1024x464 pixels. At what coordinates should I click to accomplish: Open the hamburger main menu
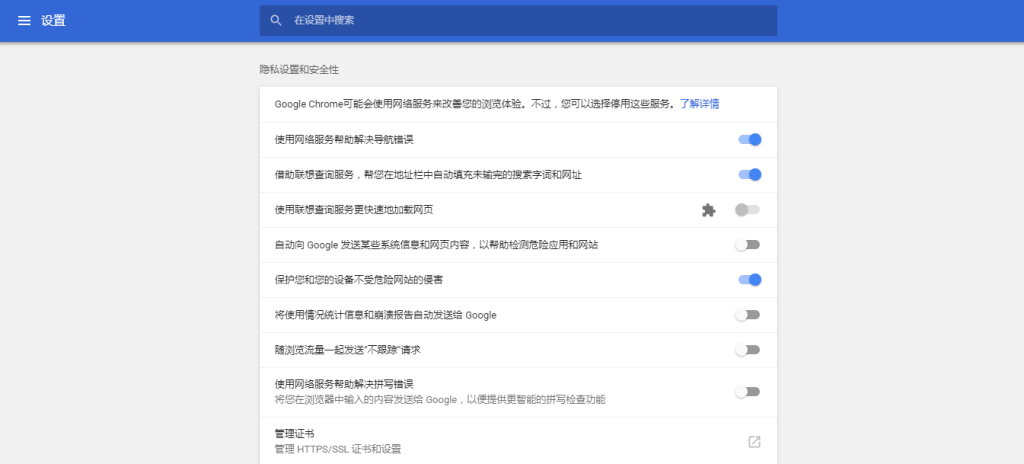[24, 20]
